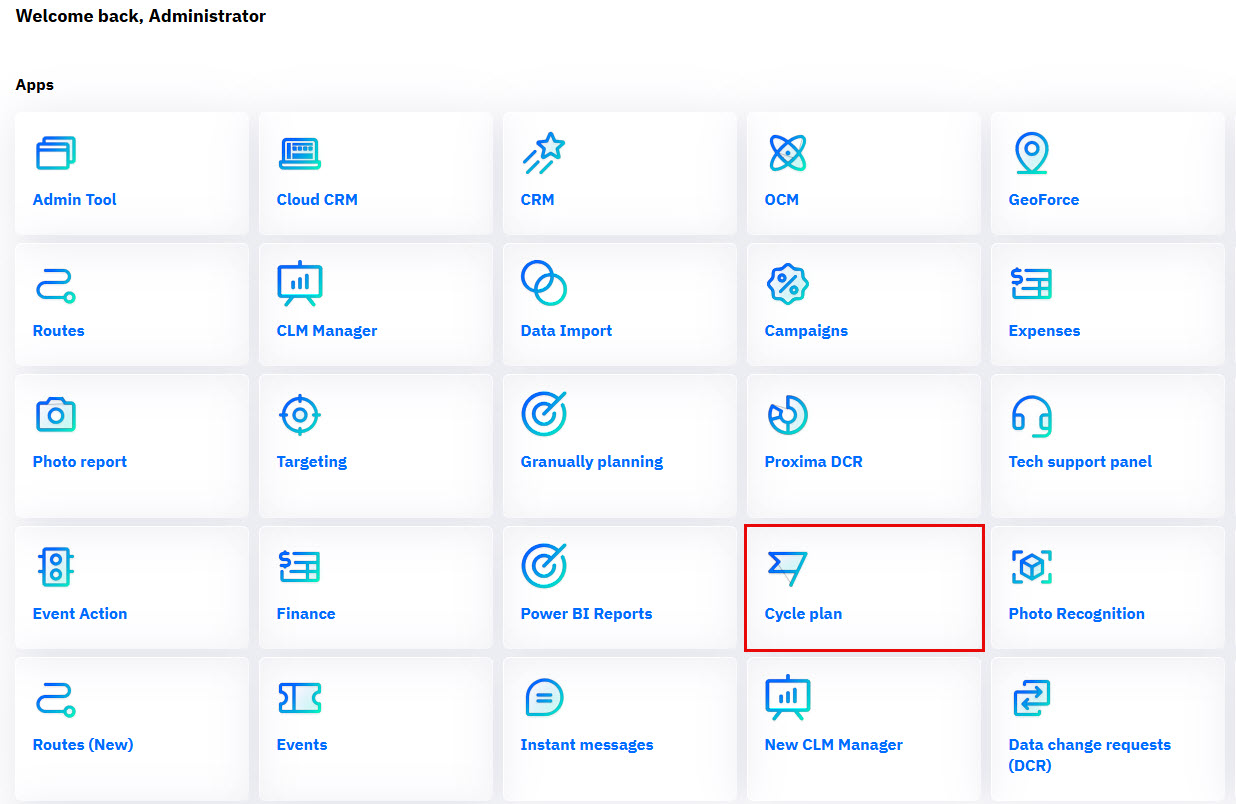Click the Cloud CRM laptop icon

(x=299, y=153)
